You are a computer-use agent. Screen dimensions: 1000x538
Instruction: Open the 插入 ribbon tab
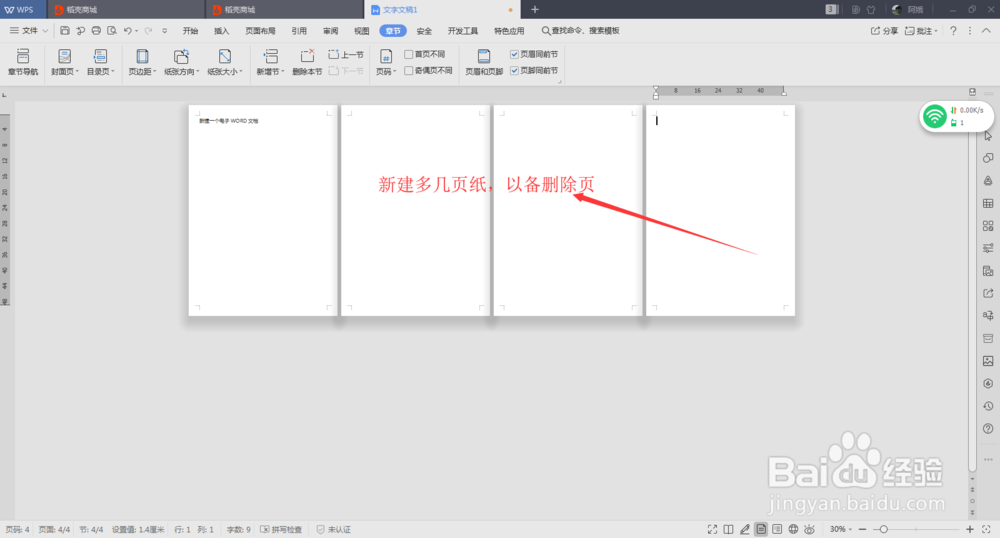point(221,31)
